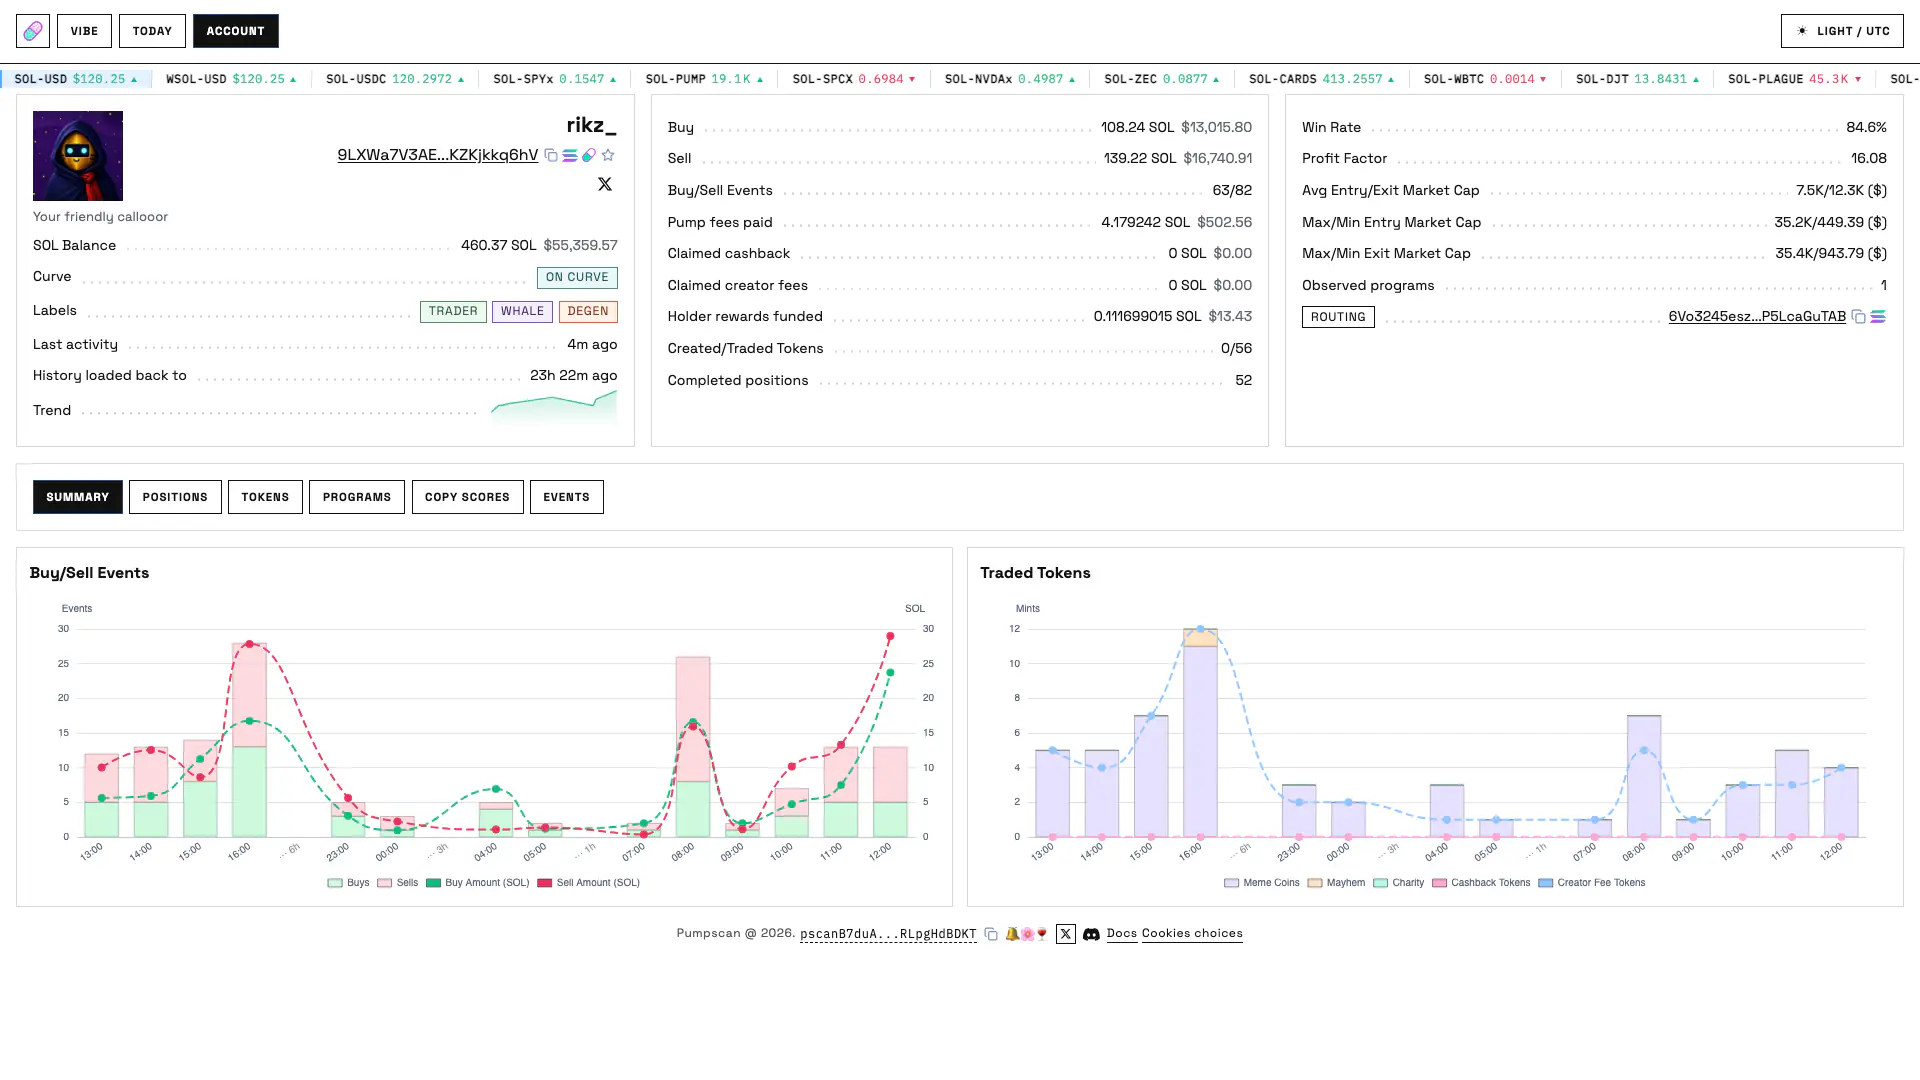Toggle Sell Amount (SOL) legend entry
The image size is (1920, 1080).
click(589, 883)
